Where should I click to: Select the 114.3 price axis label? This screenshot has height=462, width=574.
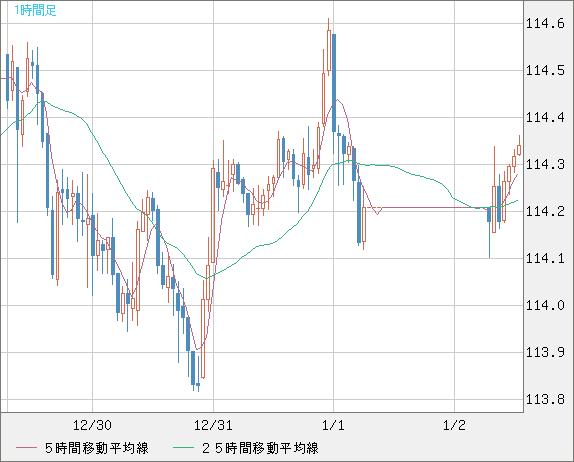click(x=545, y=164)
